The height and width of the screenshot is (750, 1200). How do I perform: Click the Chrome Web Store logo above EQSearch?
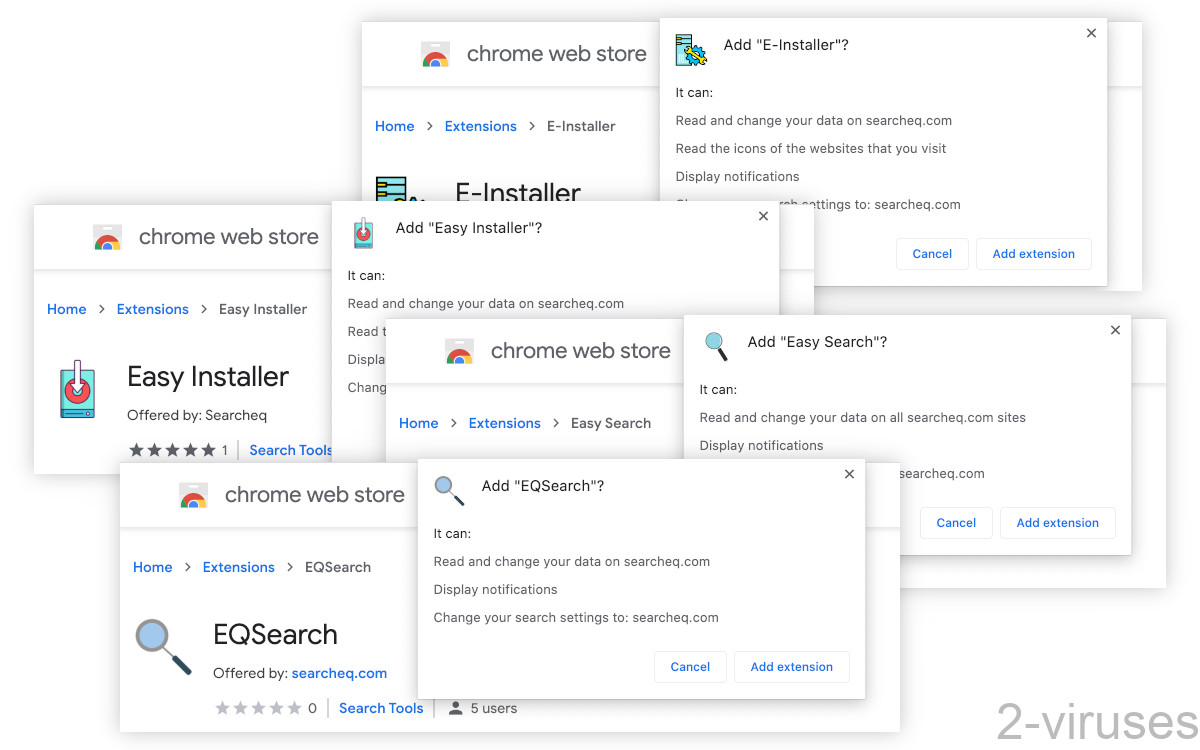[x=193, y=494]
